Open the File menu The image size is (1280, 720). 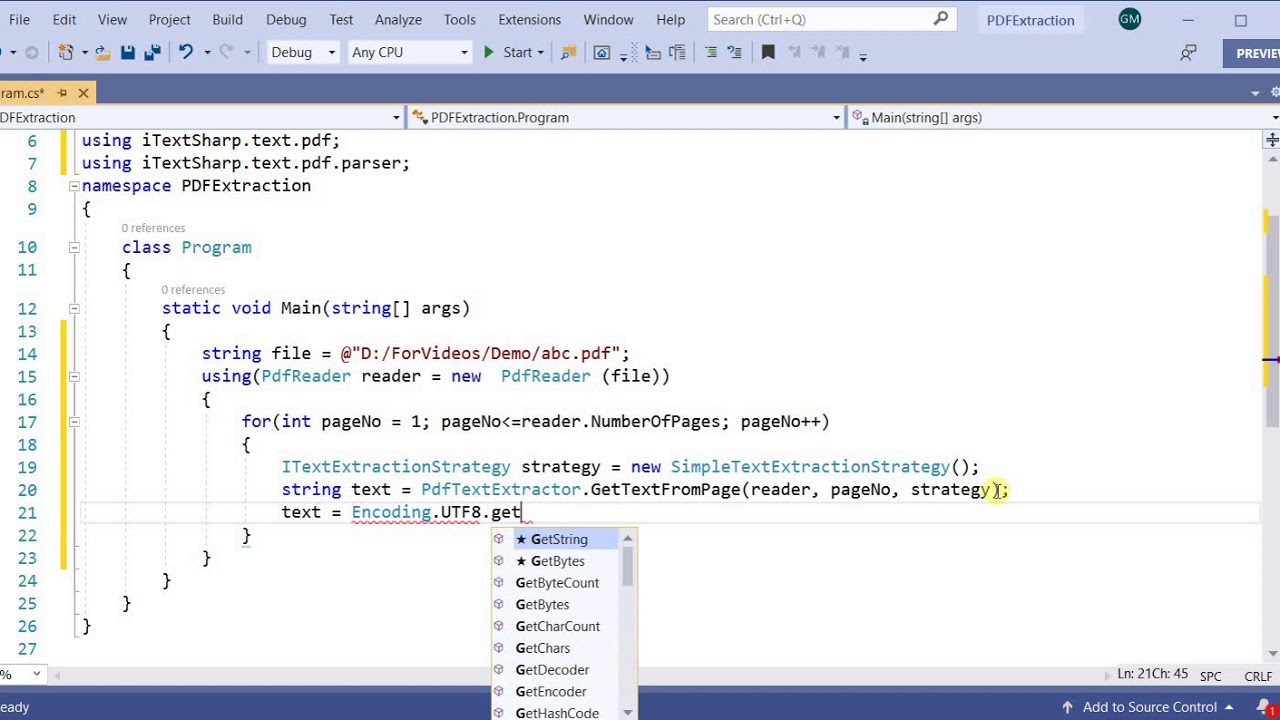(x=19, y=19)
